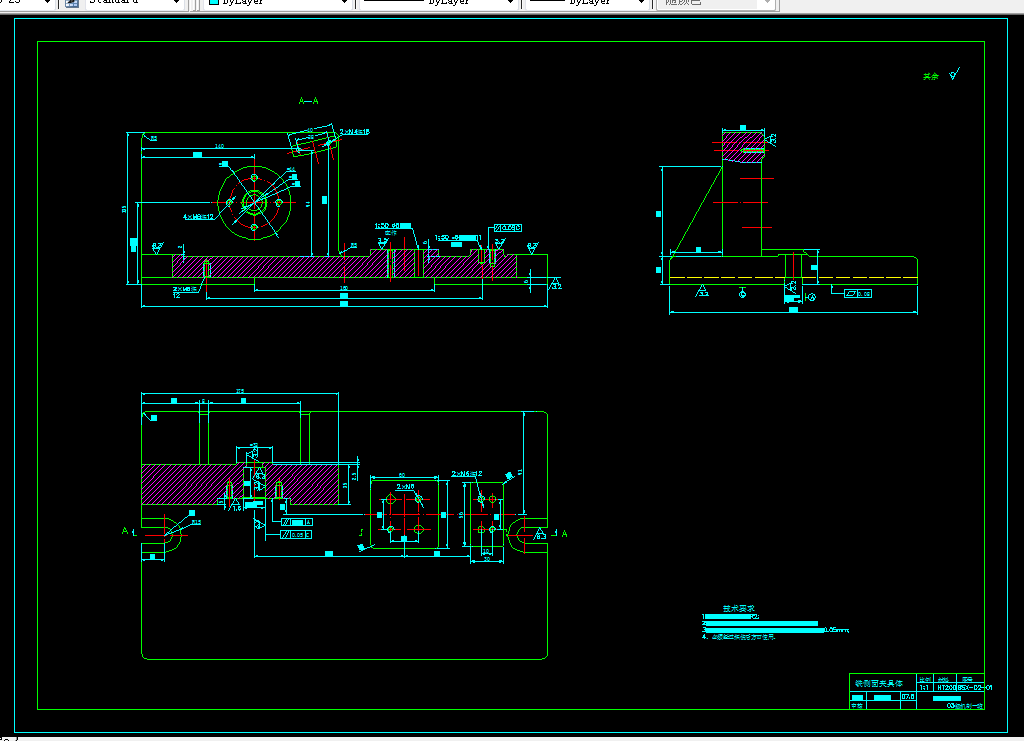Select the 2×M4 annotation in section view
The image size is (1024, 741).
[354, 132]
